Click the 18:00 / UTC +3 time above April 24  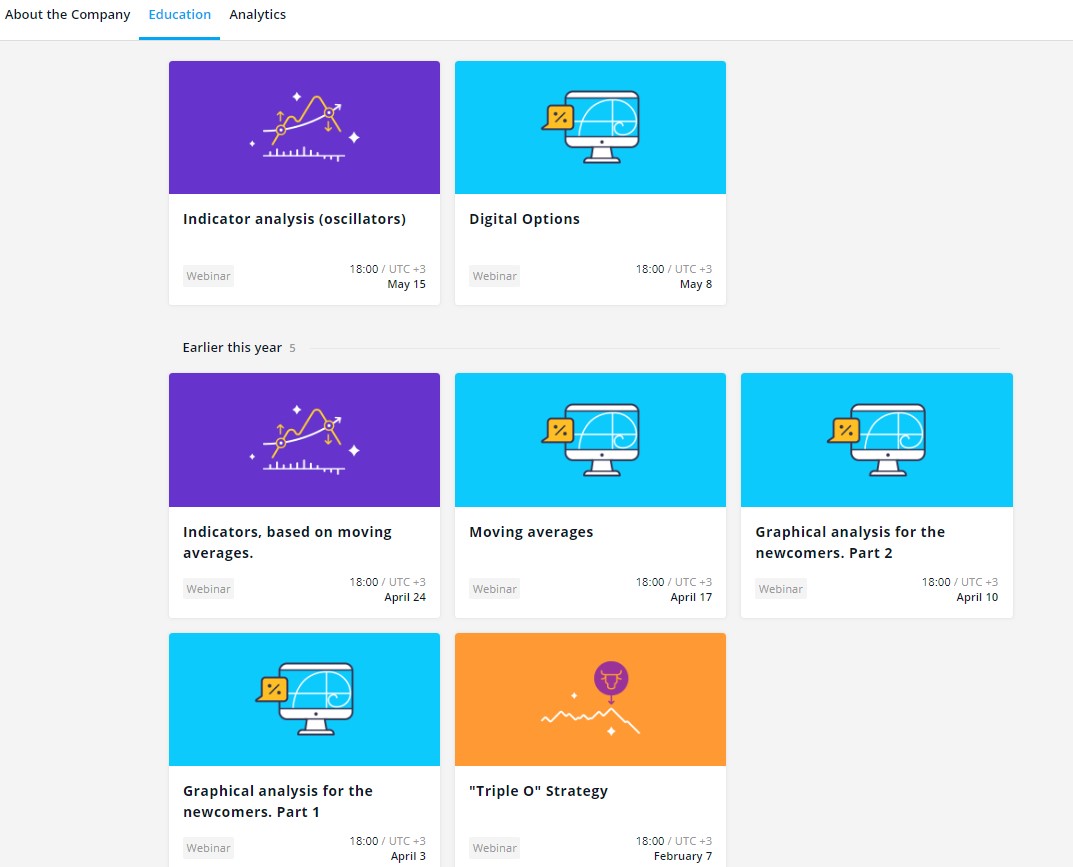387,582
